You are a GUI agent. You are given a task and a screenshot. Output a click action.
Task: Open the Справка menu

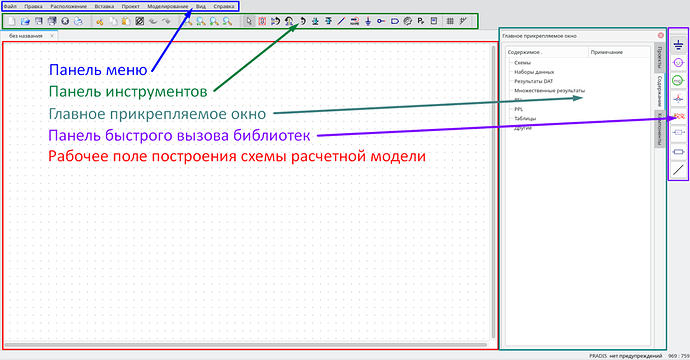(224, 7)
